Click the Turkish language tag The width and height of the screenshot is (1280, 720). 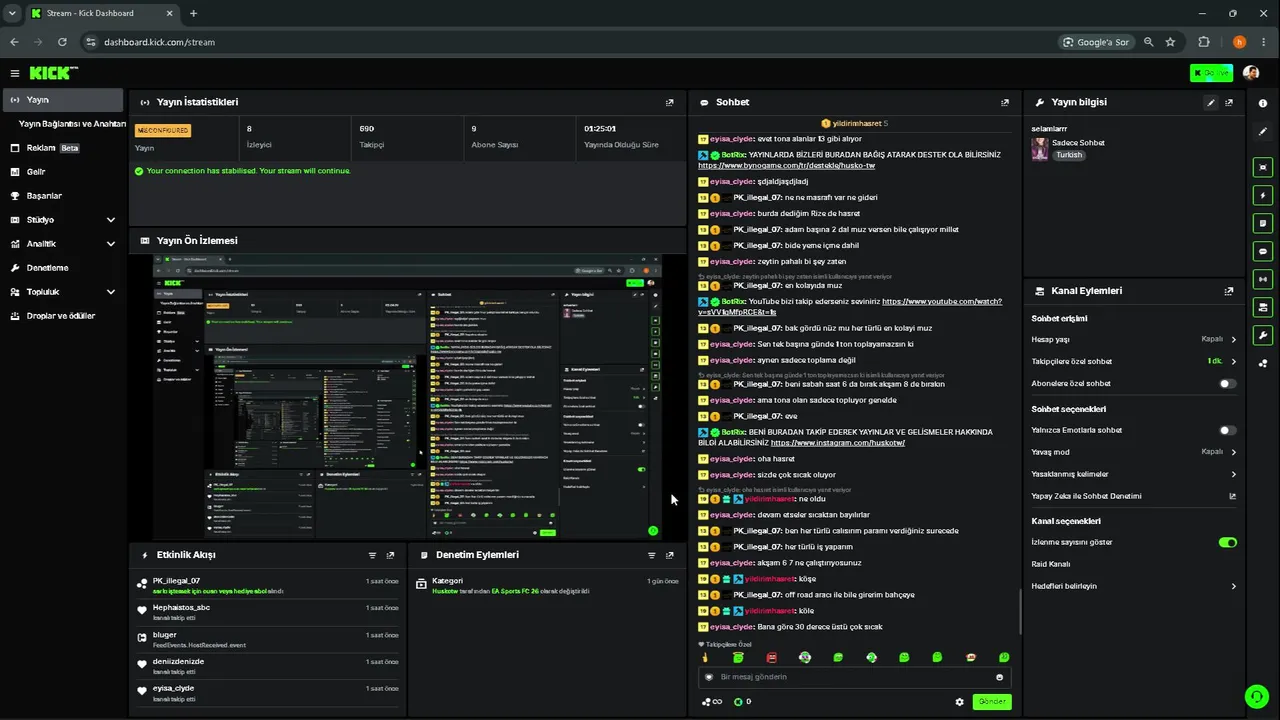(1069, 156)
